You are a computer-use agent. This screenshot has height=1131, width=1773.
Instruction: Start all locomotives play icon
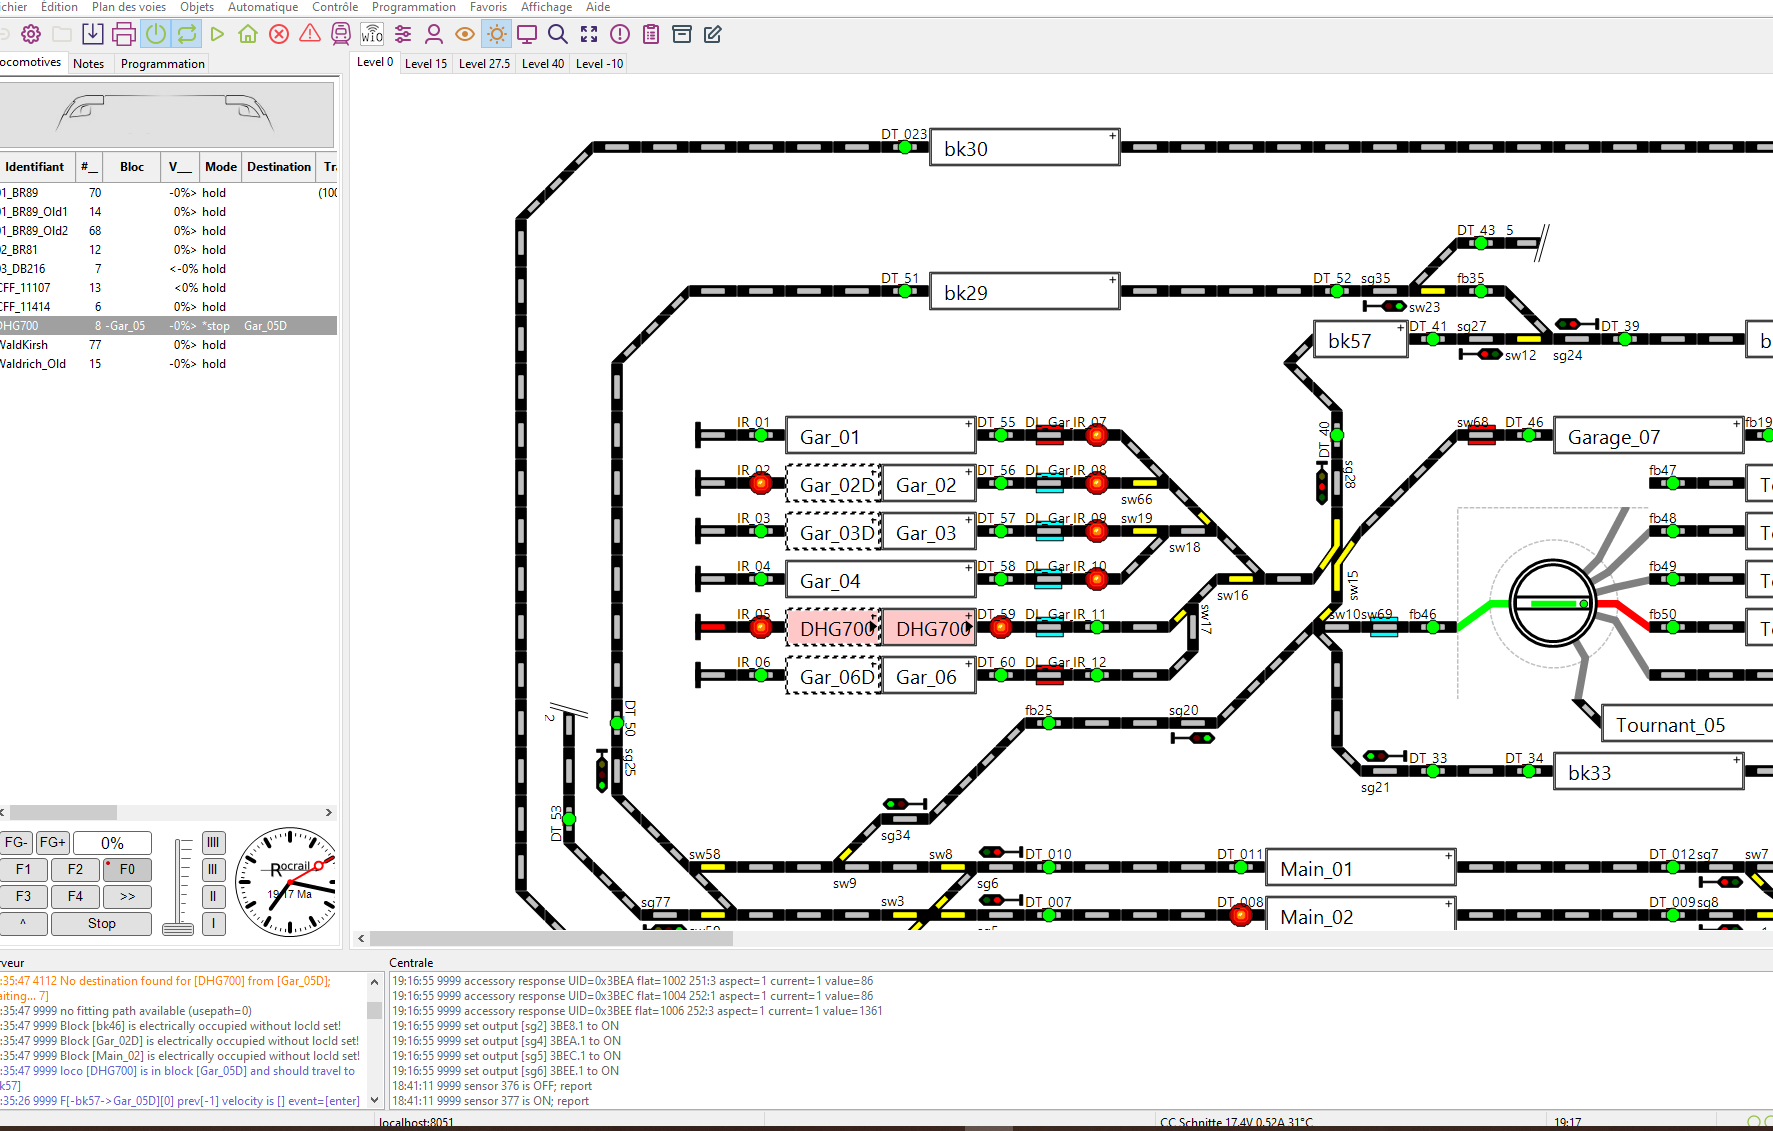pyautogui.click(x=217, y=34)
